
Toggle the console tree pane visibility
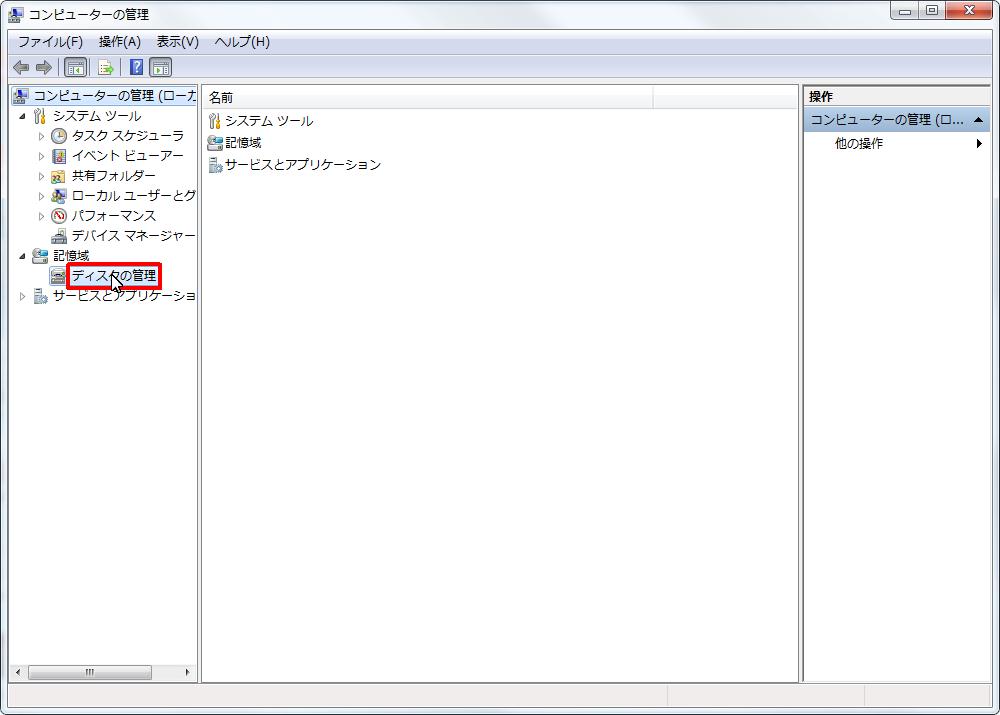[75, 67]
